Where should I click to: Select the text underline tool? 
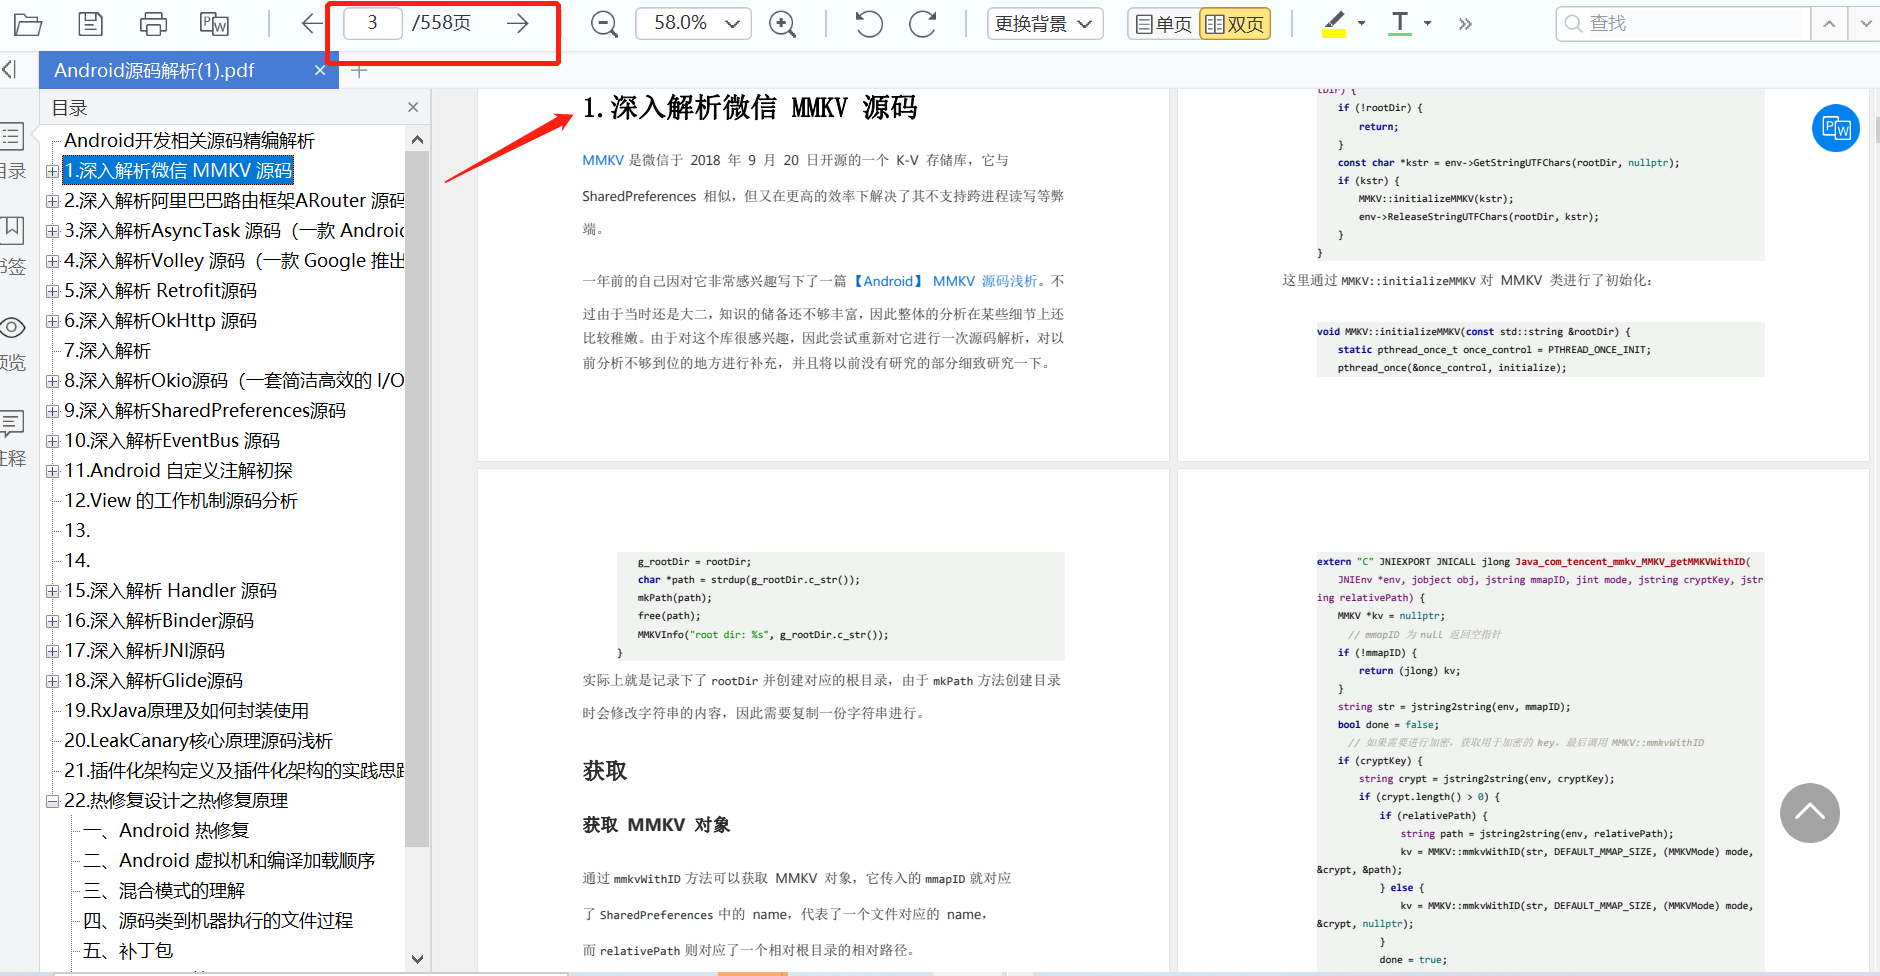pyautogui.click(x=1400, y=23)
